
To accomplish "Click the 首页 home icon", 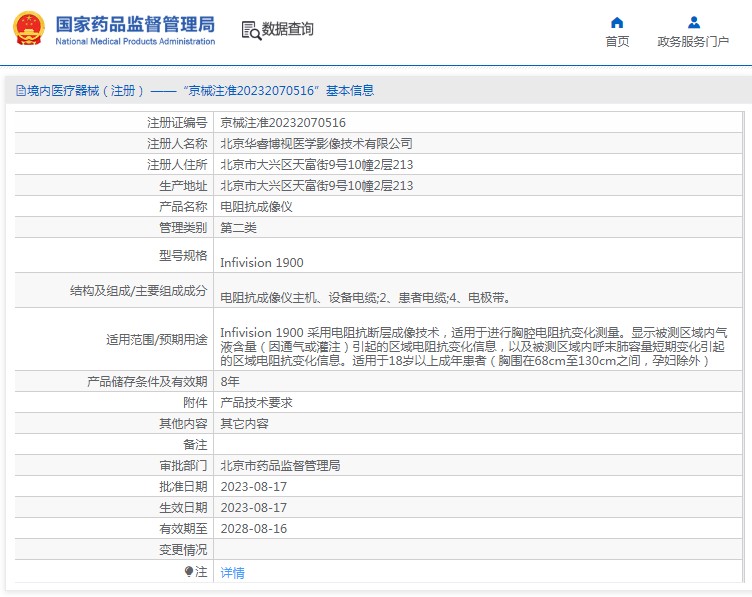I will click(x=617, y=23).
